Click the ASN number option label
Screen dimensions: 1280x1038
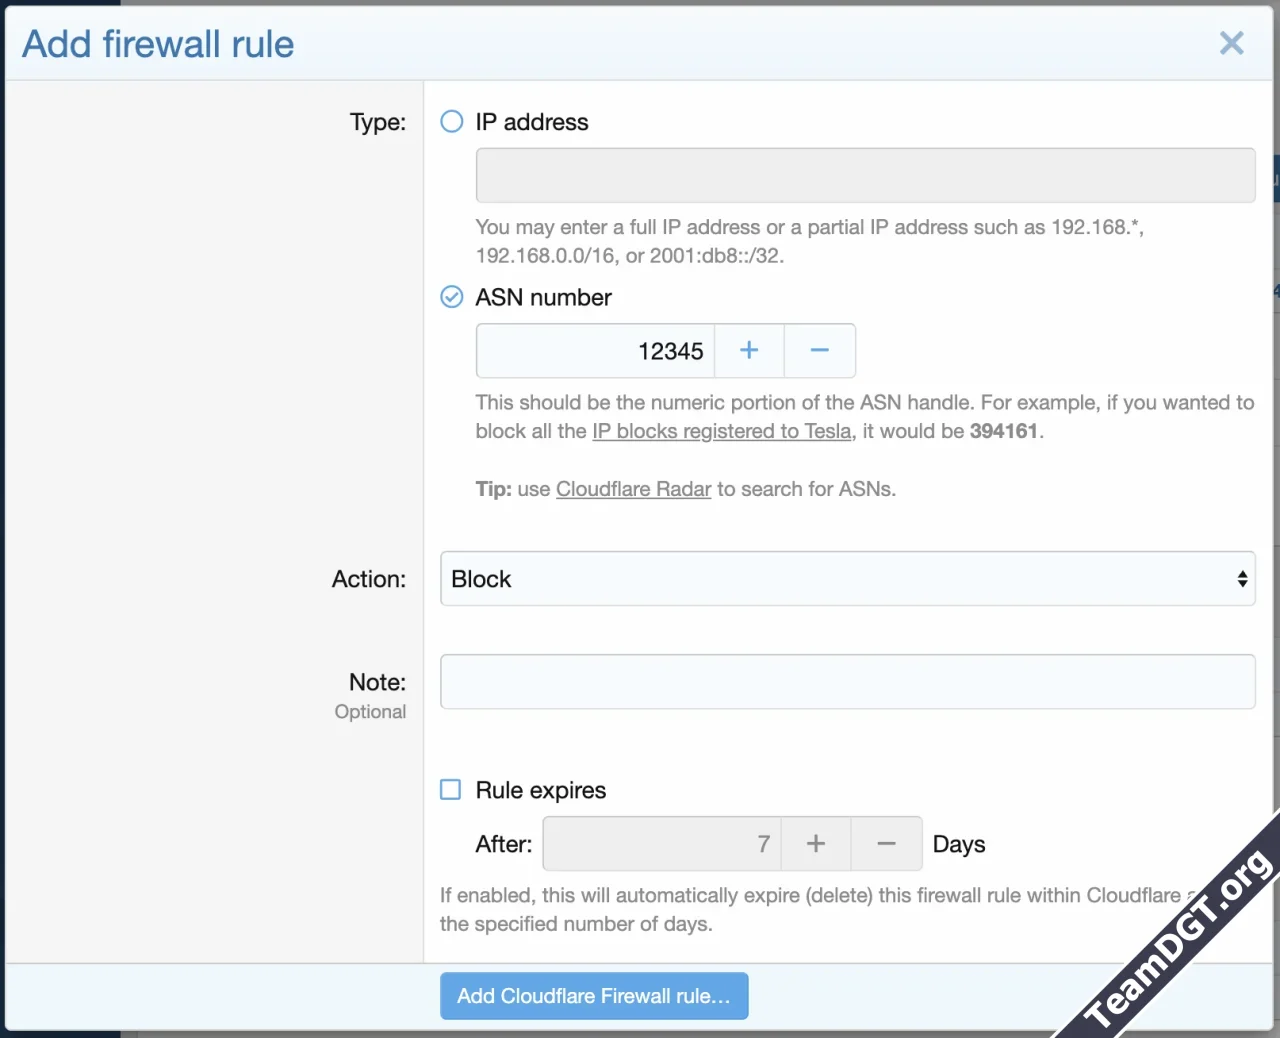click(x=543, y=297)
